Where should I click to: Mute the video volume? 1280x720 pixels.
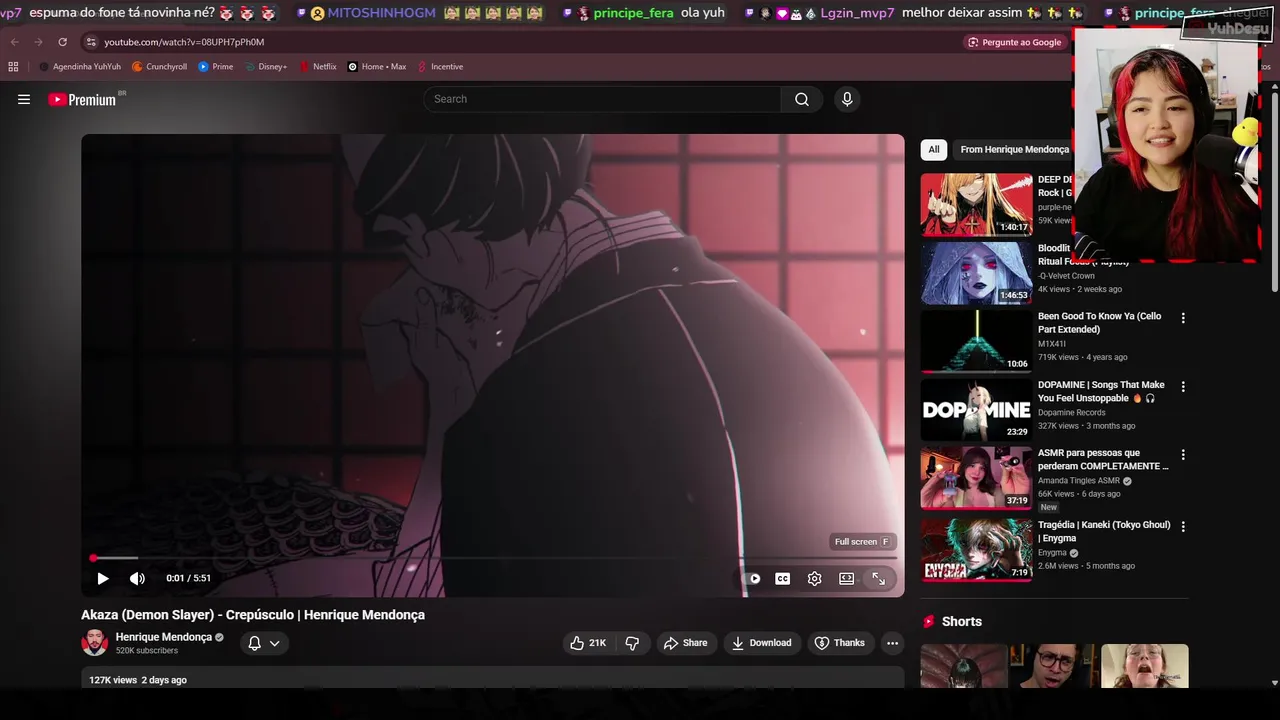(137, 578)
